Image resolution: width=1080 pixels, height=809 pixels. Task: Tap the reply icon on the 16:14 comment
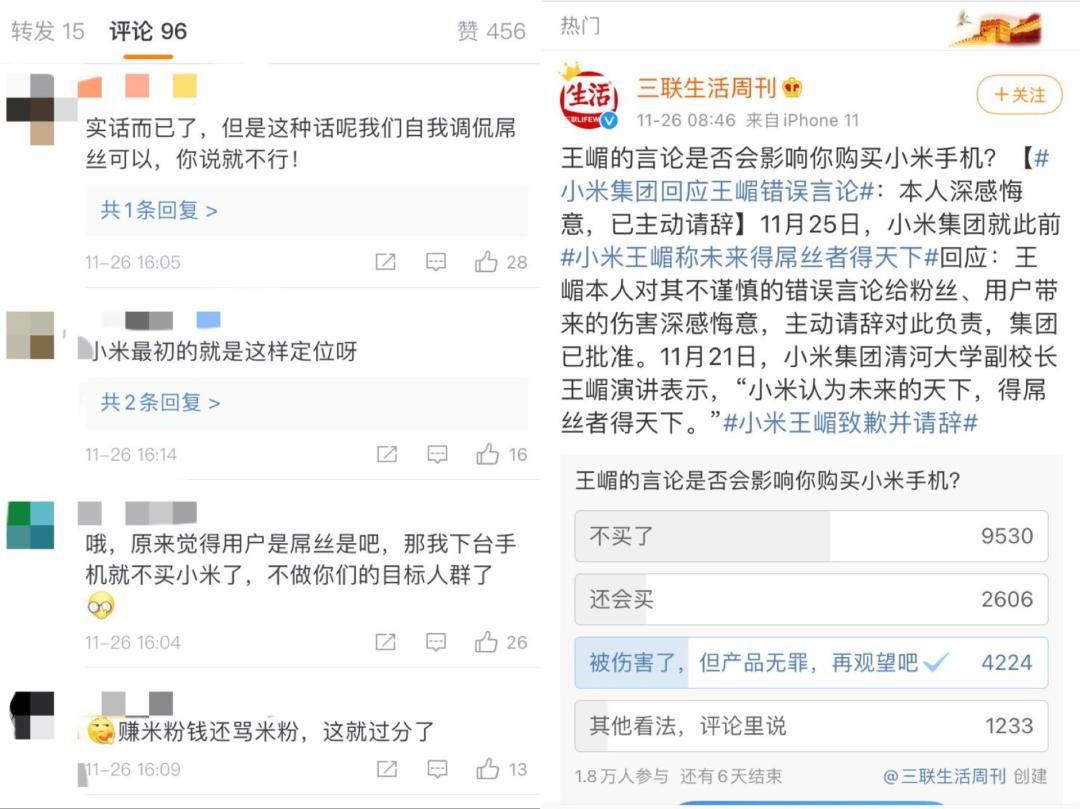[x=437, y=454]
